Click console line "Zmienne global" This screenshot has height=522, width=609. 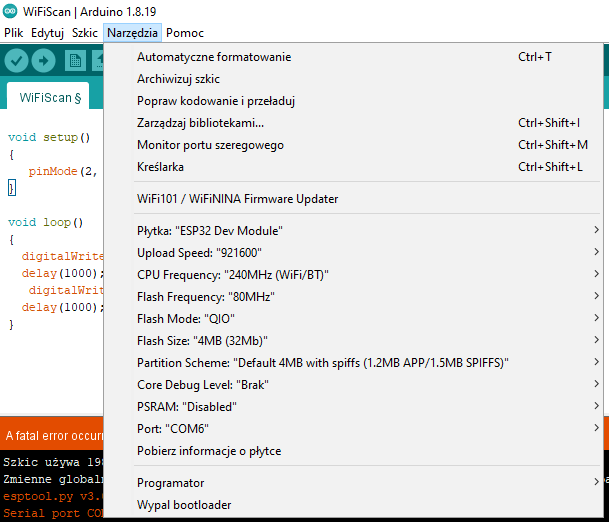tap(53, 479)
